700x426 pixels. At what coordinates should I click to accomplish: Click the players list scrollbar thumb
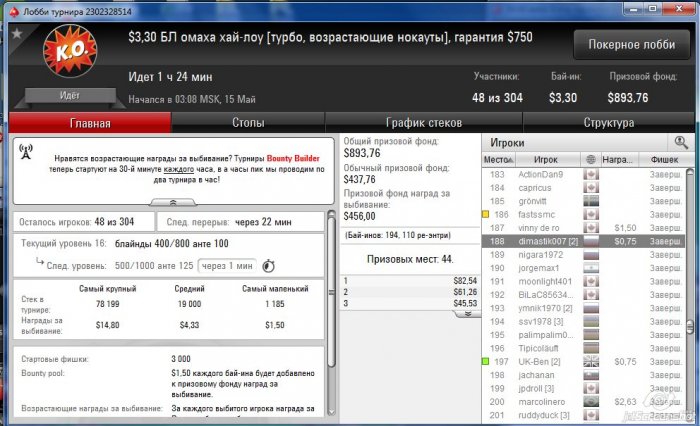[690, 327]
